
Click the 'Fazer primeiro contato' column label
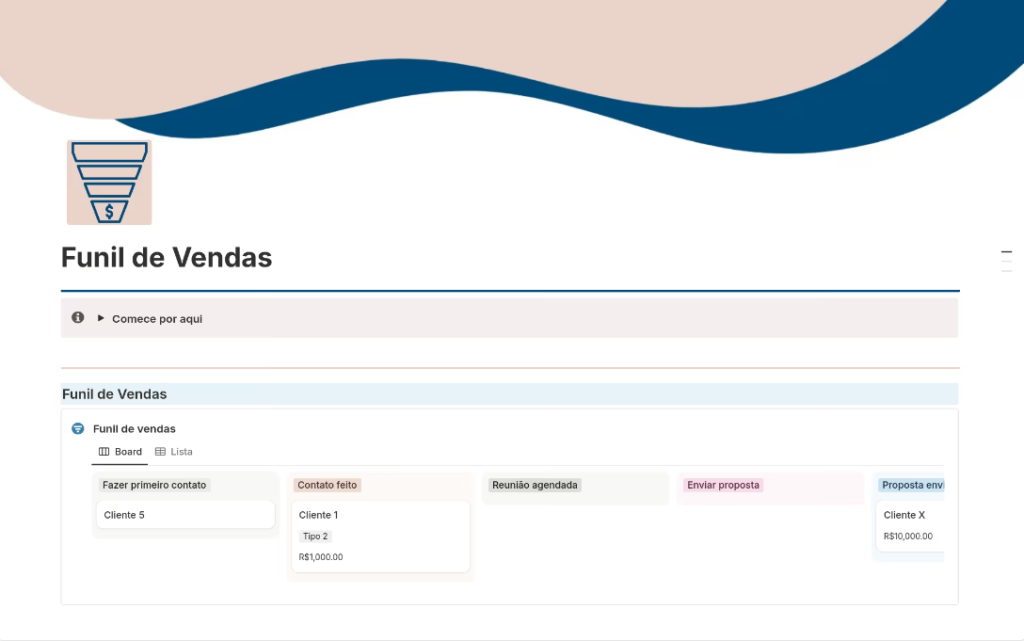[154, 485]
